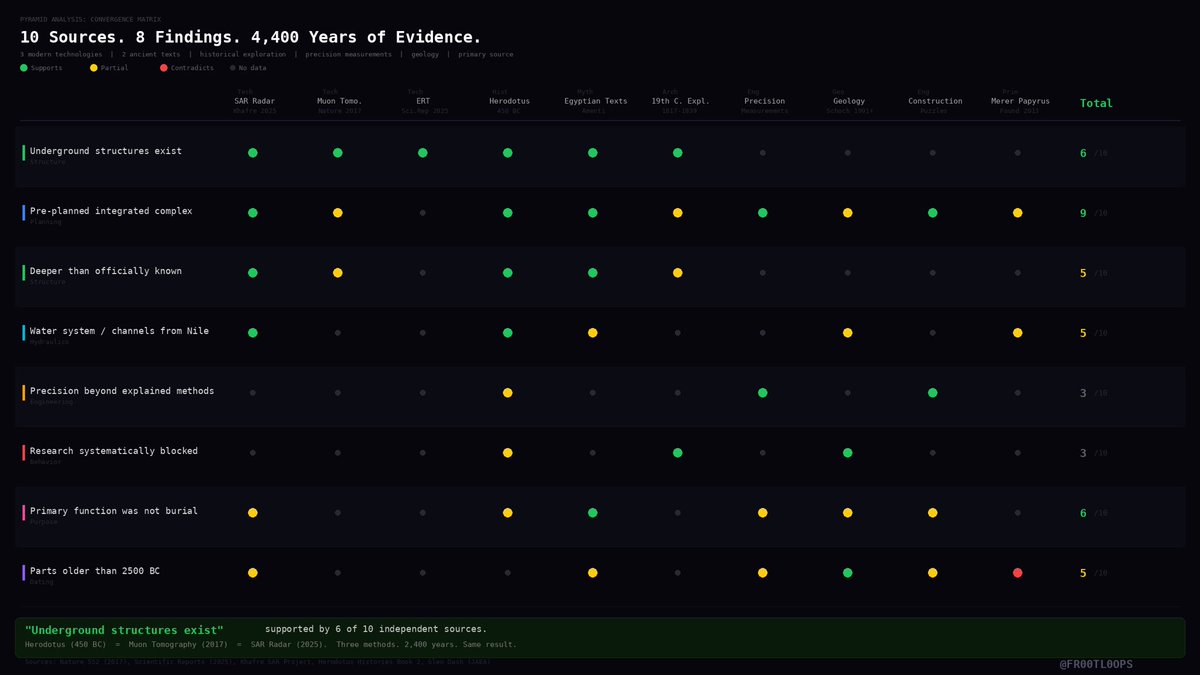Click yellow Herodotus dot for Research systematically blocked
This screenshot has height=675, width=1200.
(508, 453)
